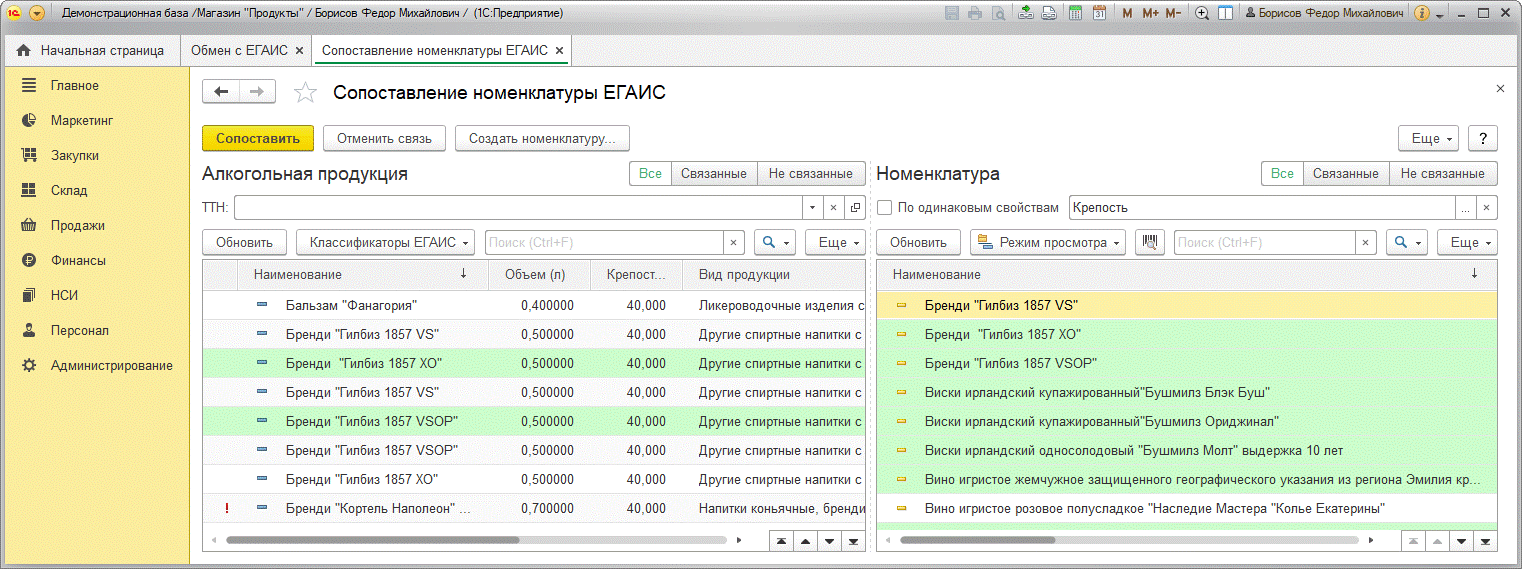The width and height of the screenshot is (1522, 569).
Task: Open the ТТН field dropdown arrow
Action: (811, 208)
